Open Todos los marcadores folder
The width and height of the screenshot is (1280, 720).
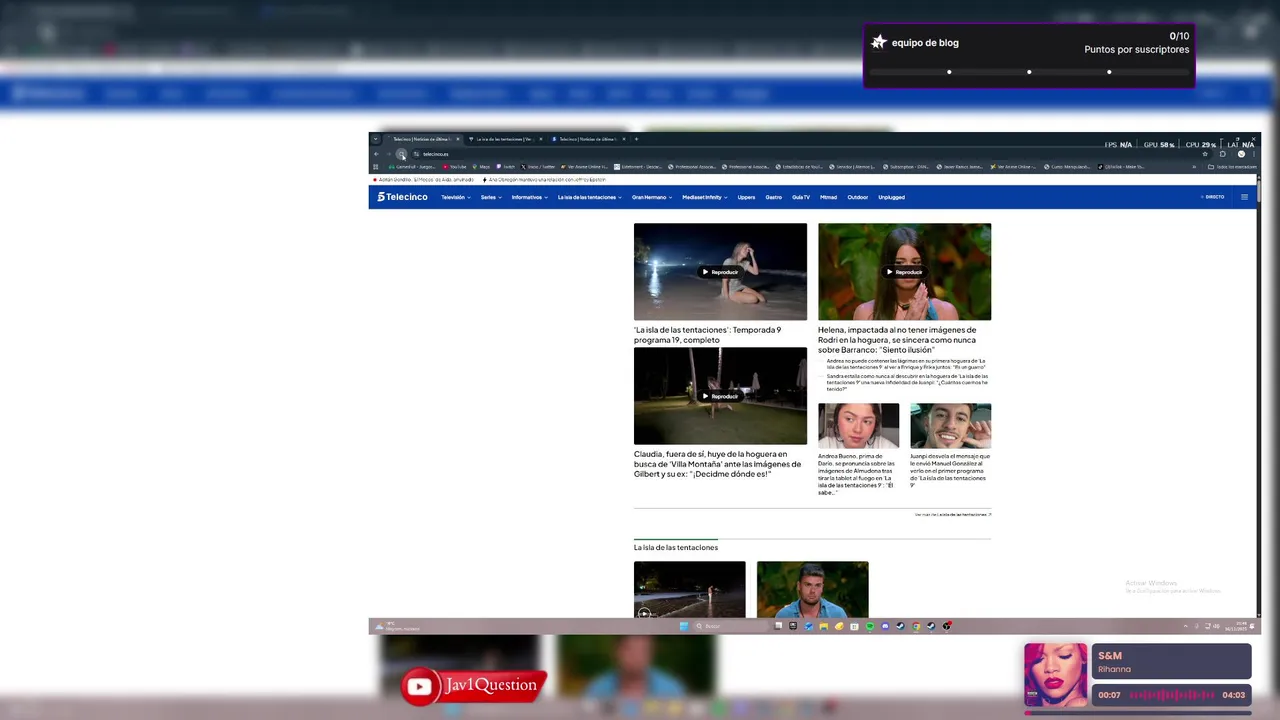click(x=1232, y=167)
